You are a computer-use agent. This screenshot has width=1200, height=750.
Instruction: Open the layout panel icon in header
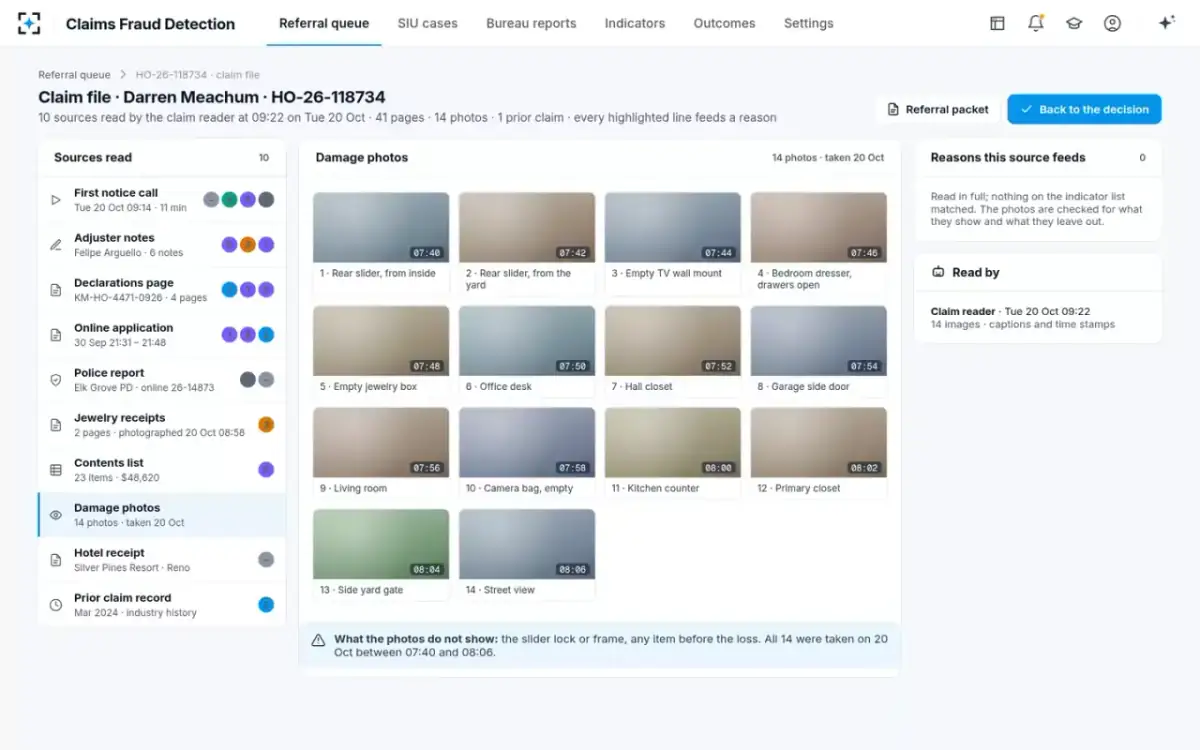[x=997, y=23]
